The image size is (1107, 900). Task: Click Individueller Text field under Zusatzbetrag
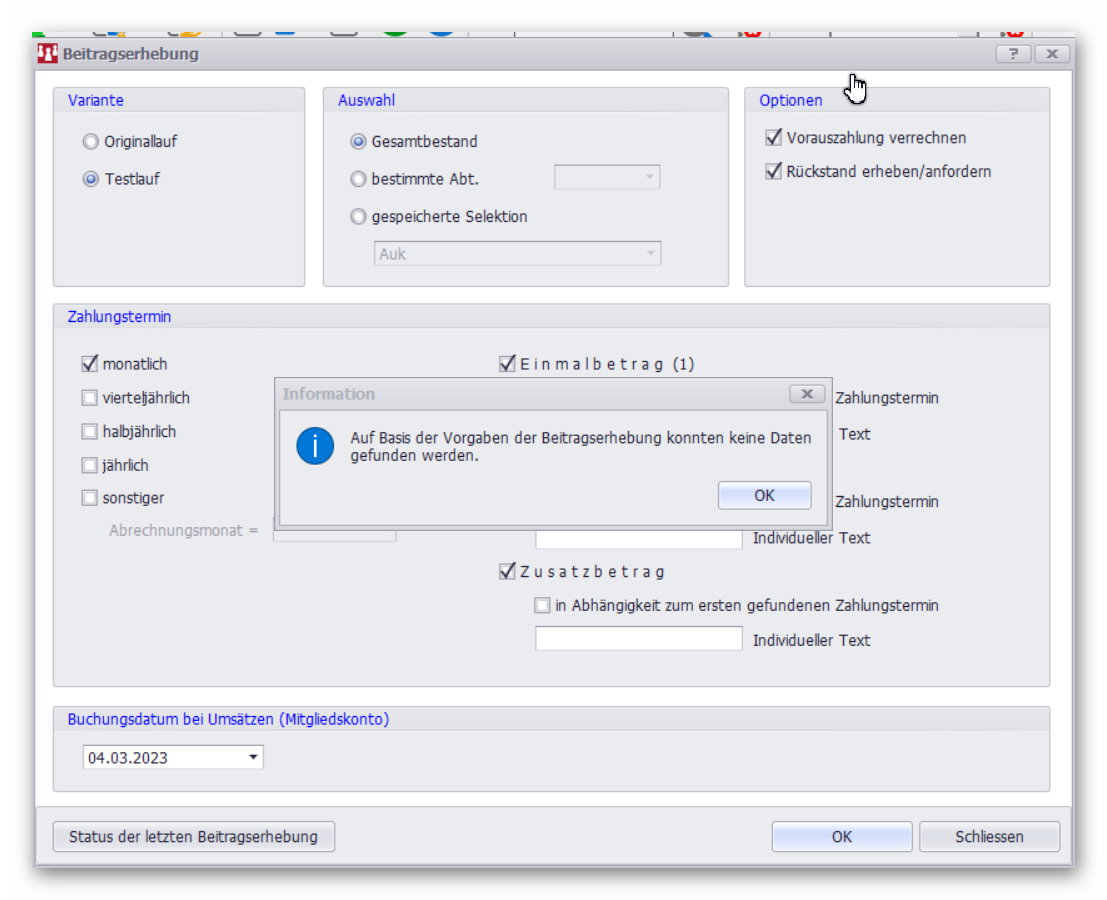tap(638, 639)
